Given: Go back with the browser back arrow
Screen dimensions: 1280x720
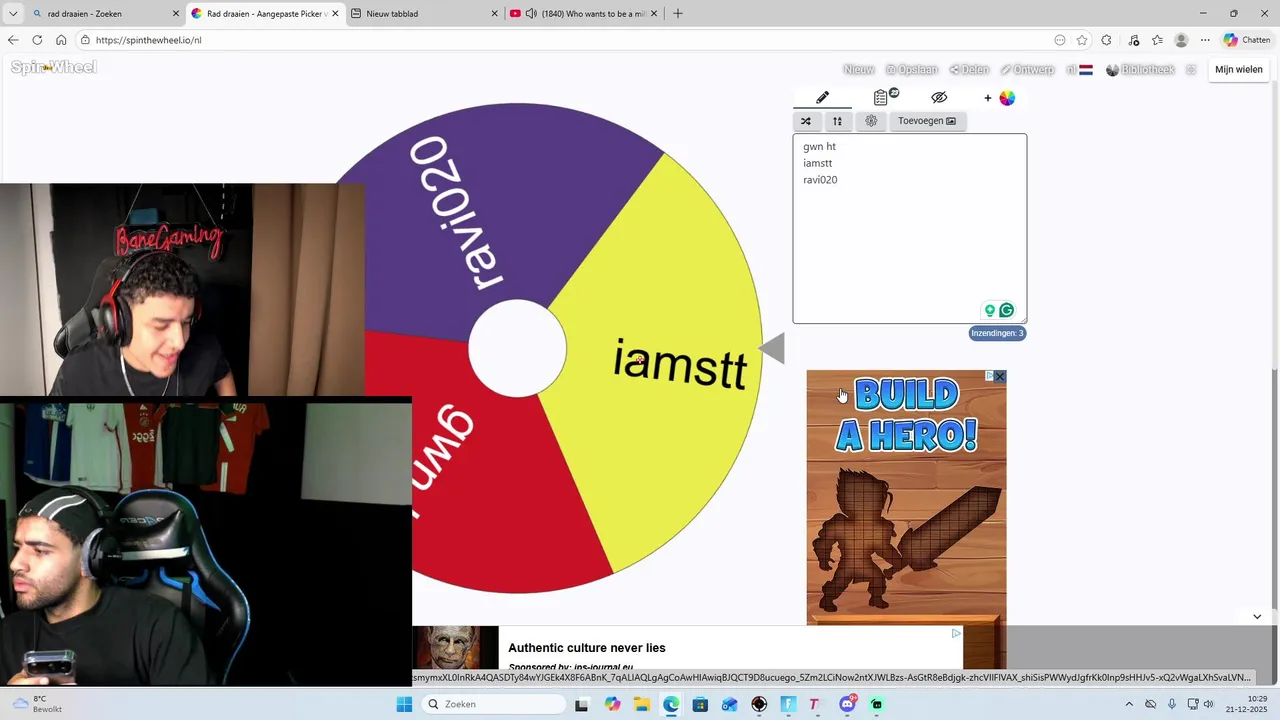Looking at the screenshot, I should coord(13,40).
